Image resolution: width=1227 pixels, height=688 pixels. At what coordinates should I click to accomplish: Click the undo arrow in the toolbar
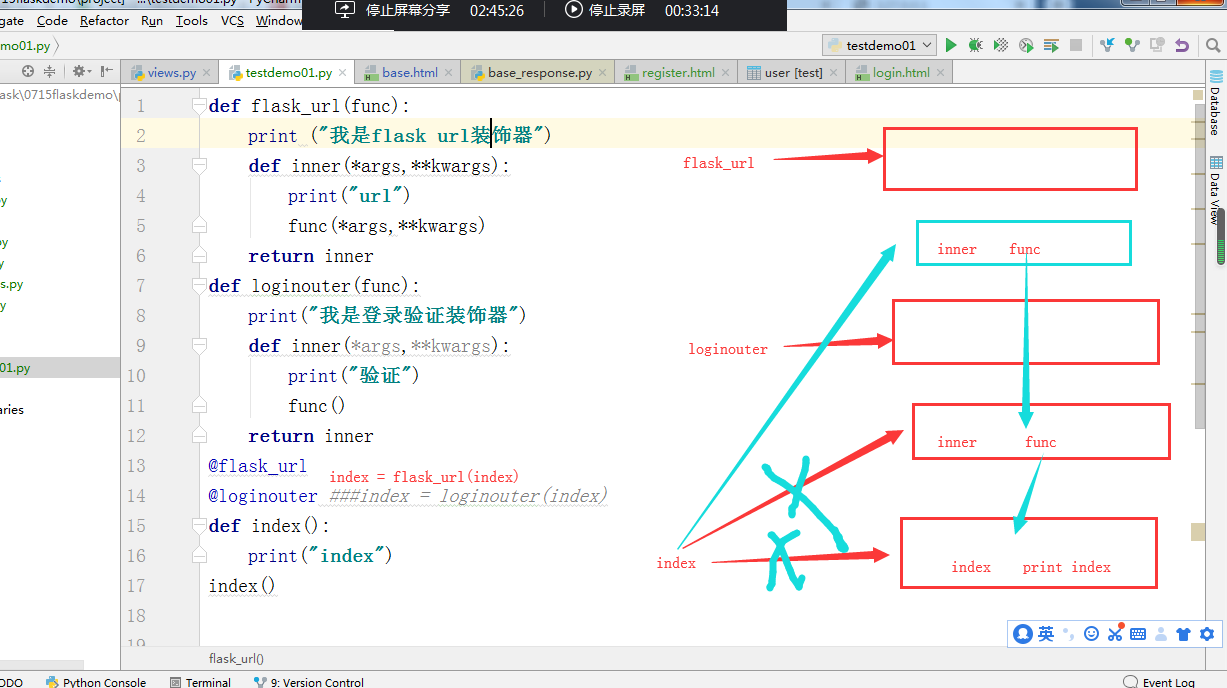point(1183,45)
